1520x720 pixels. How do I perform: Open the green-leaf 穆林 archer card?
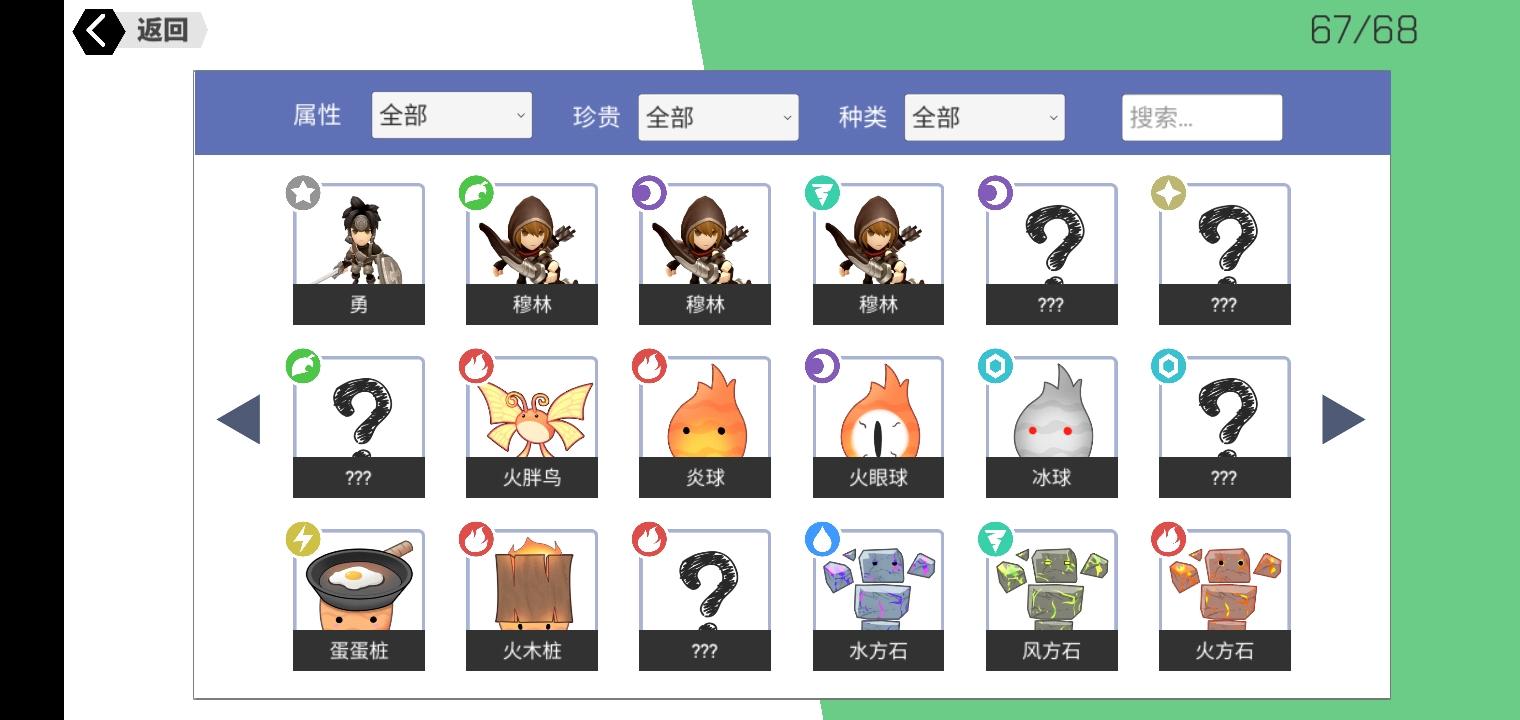pyautogui.click(x=531, y=254)
